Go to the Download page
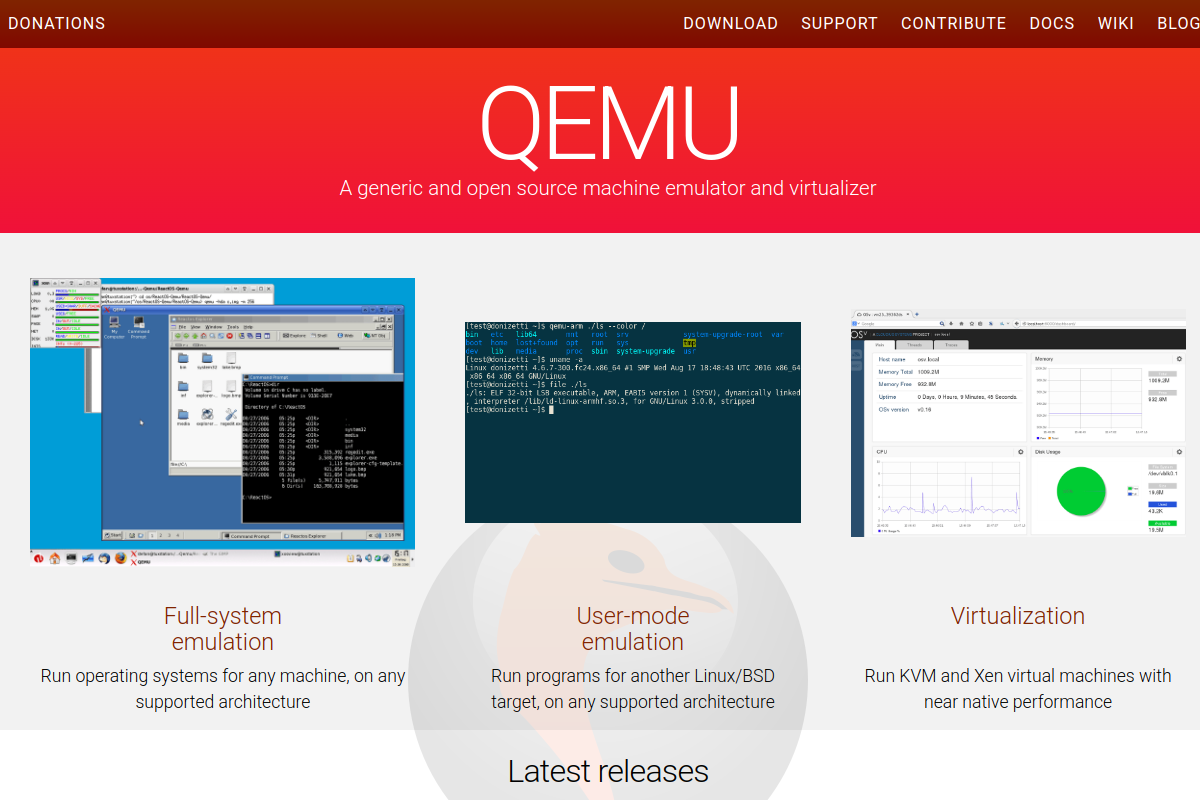Image resolution: width=1200 pixels, height=800 pixels. tap(730, 23)
